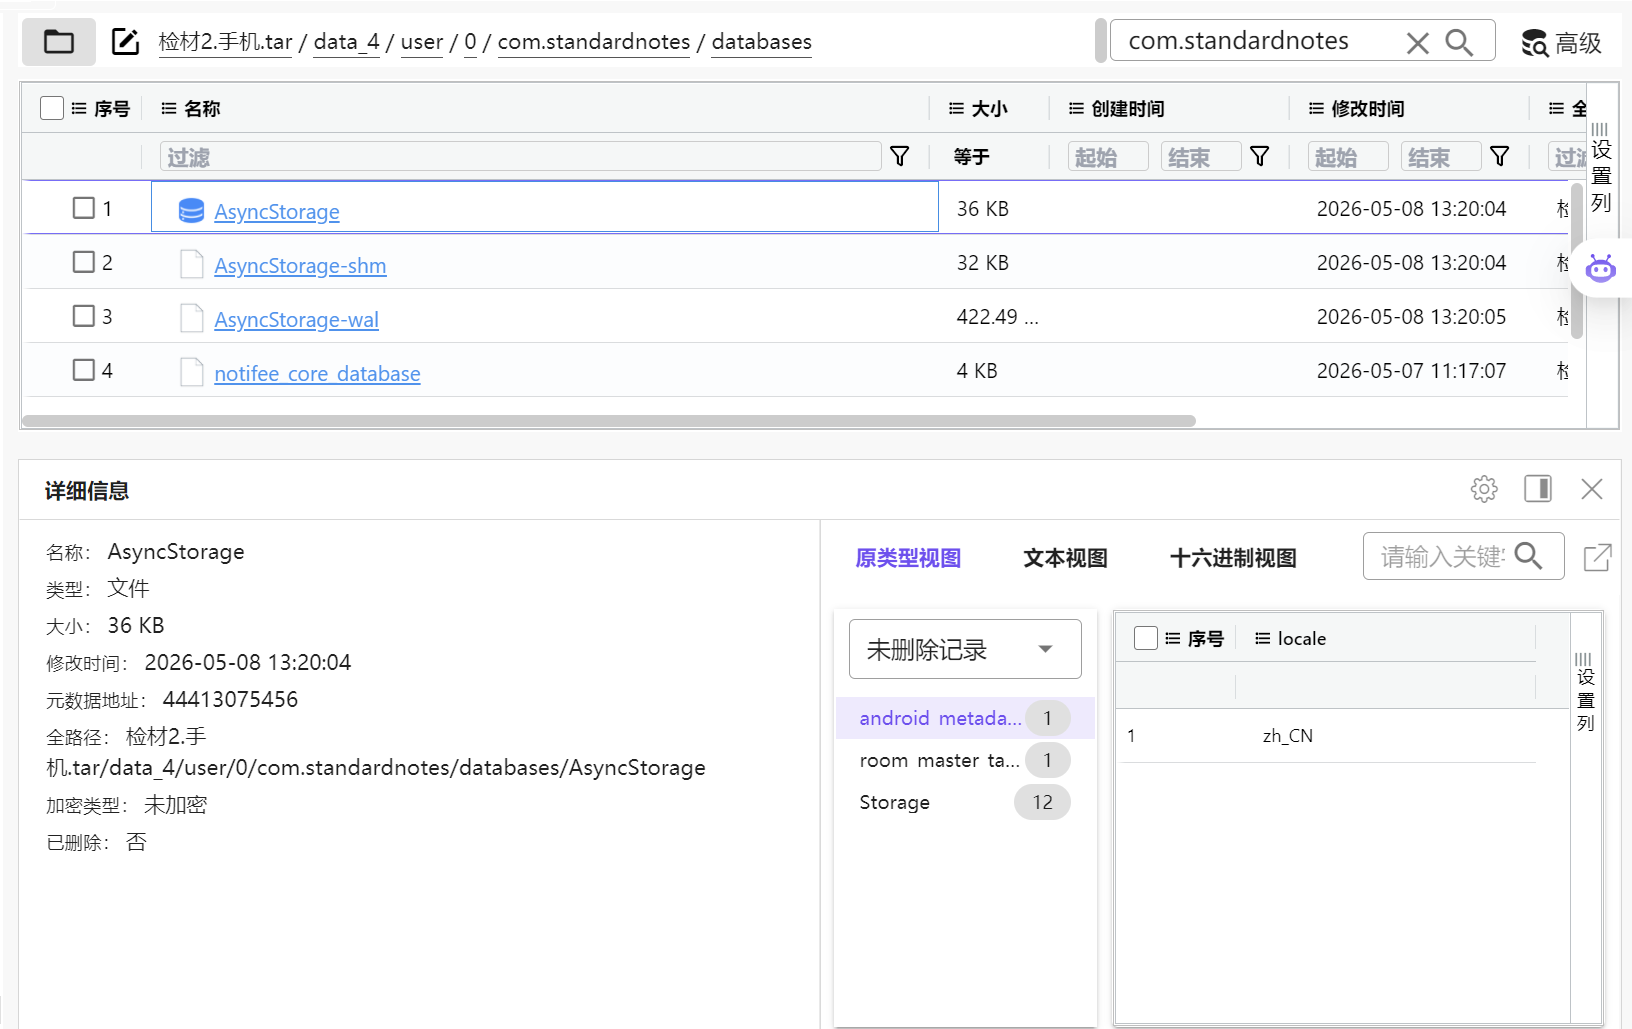Screen dimensions: 1632x1029
Task: Select the android_metadata table
Action: 965,718
